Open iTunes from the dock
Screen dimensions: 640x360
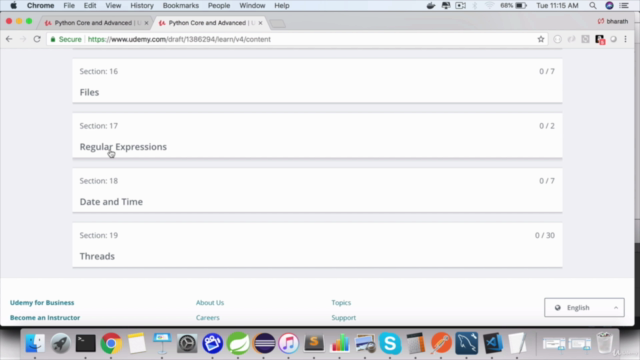(289, 343)
